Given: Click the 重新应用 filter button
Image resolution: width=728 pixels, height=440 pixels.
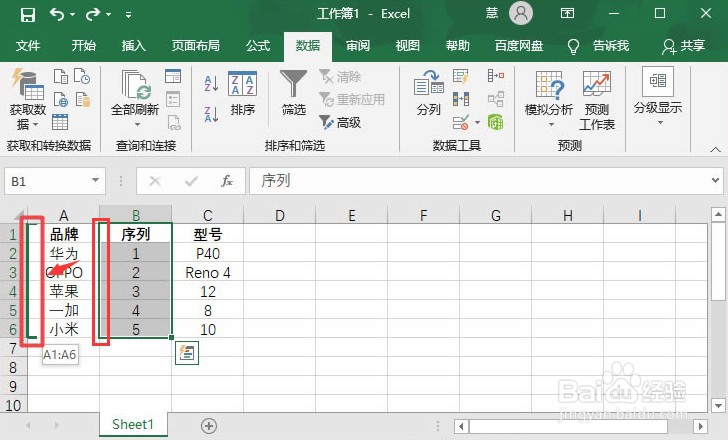Looking at the screenshot, I should pos(352,99).
